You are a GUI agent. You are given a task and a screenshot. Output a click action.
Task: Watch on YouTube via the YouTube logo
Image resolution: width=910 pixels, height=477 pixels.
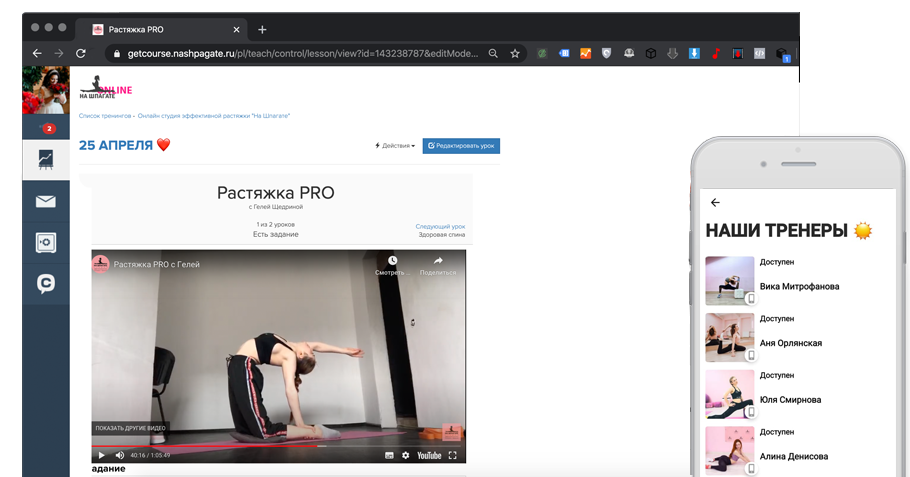[429, 456]
